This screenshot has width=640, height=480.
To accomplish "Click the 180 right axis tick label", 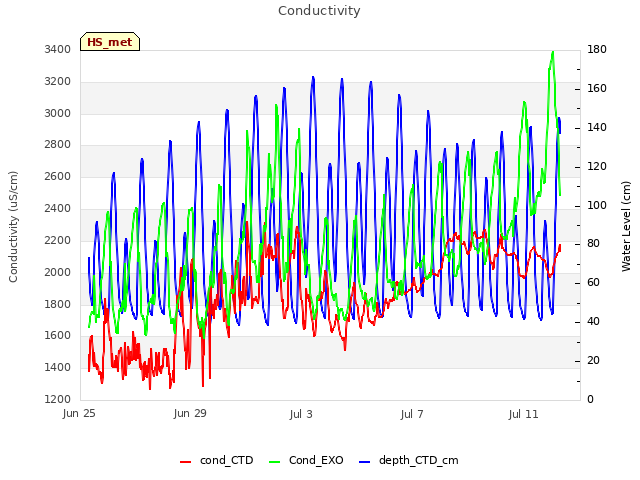I will pyautogui.click(x=597, y=49).
